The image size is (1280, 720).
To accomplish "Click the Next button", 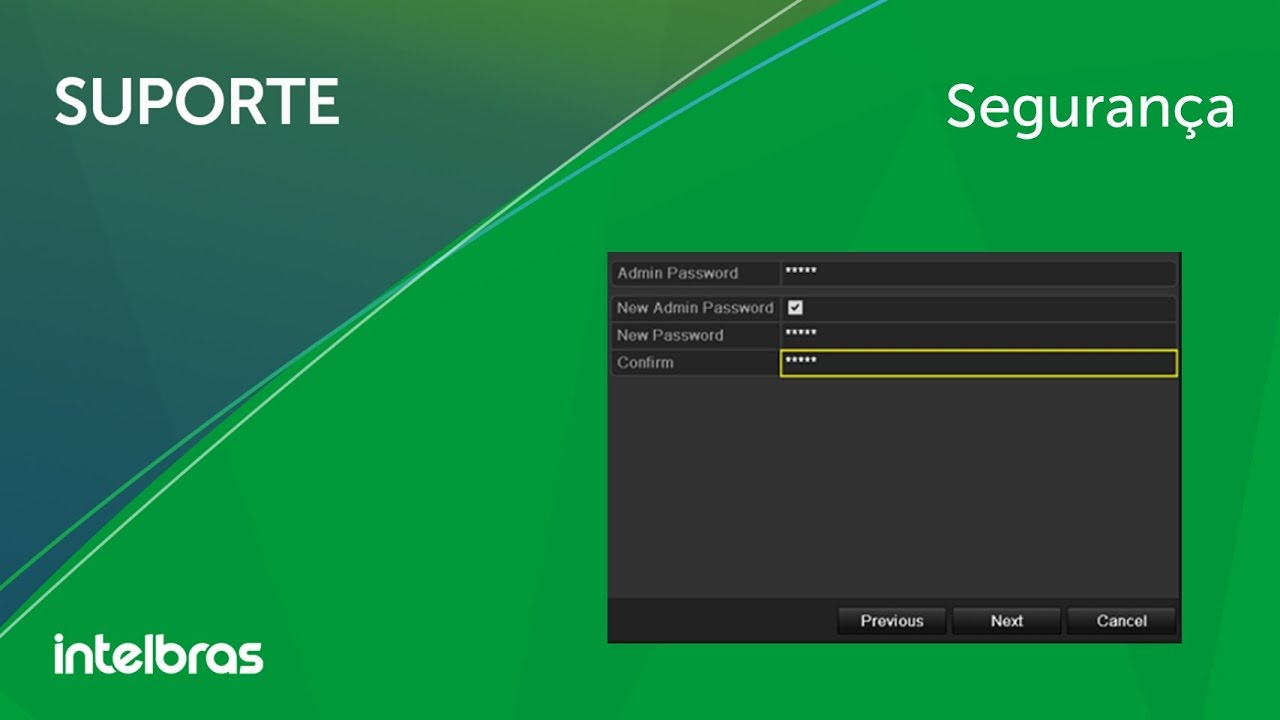I will [x=1007, y=621].
